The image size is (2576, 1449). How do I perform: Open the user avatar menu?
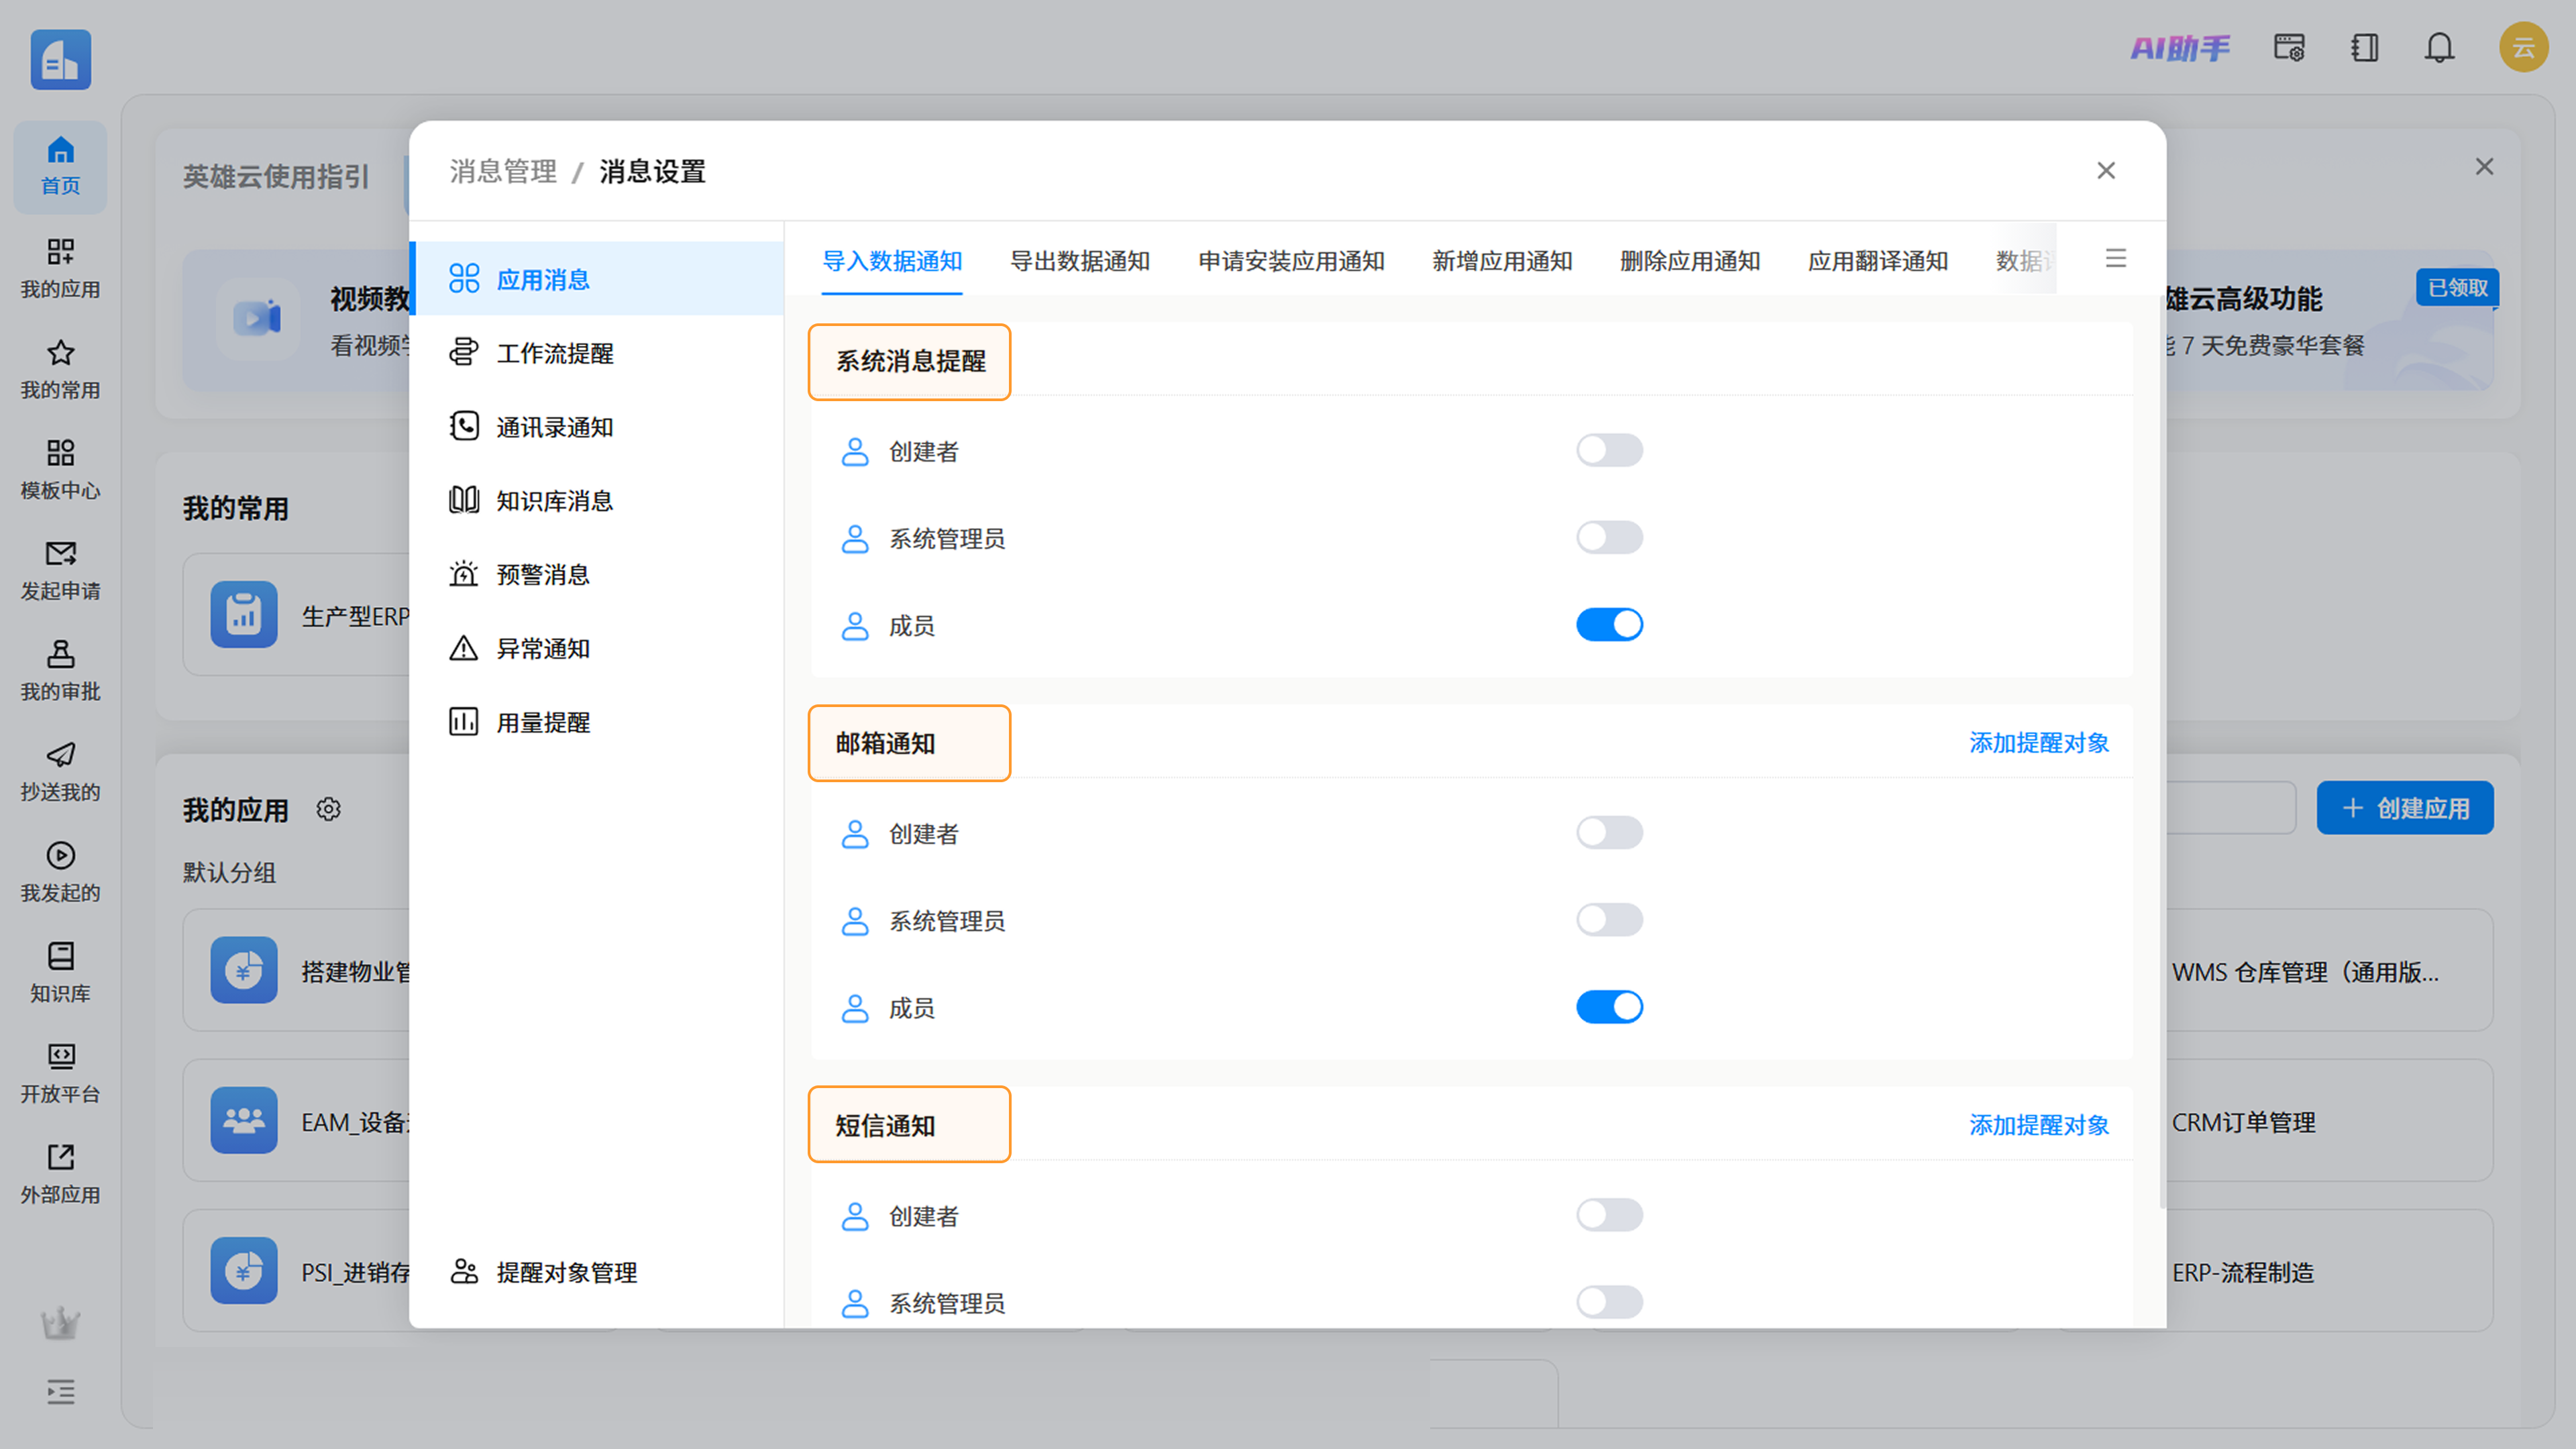2523,48
